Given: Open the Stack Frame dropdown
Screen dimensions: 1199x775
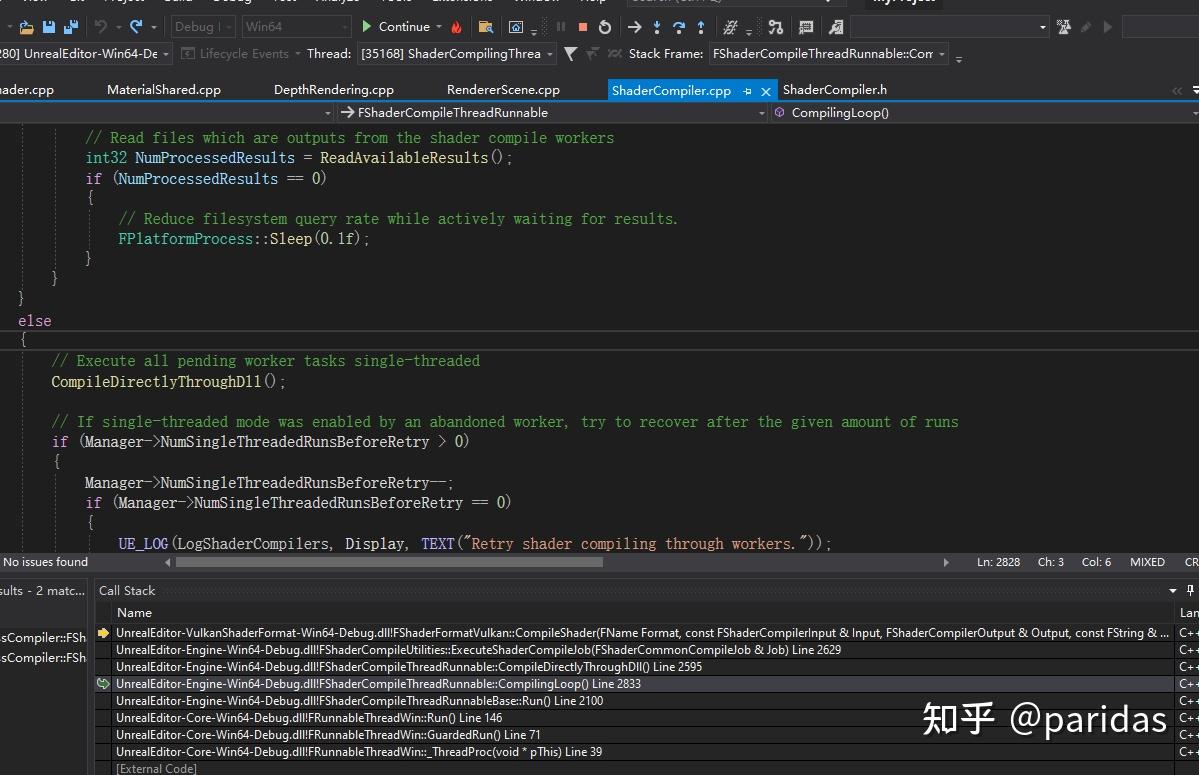Looking at the screenshot, I should point(941,54).
